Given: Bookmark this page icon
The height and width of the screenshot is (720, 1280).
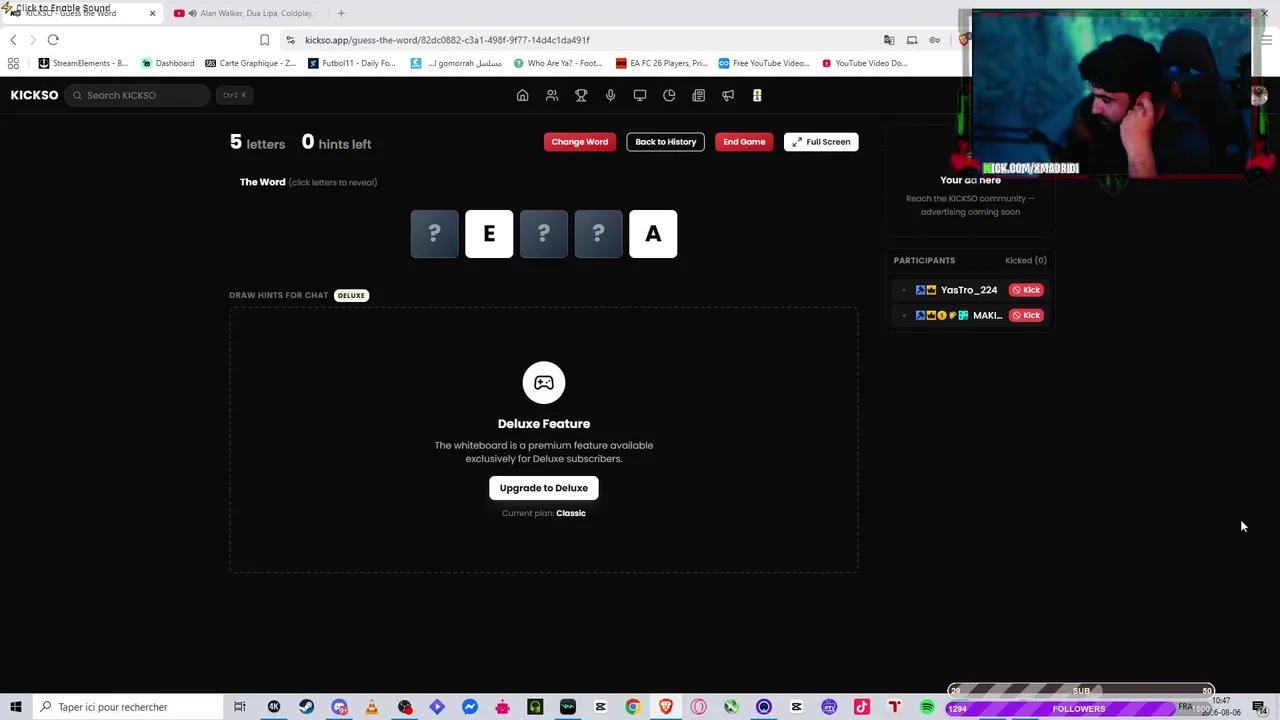Looking at the screenshot, I should (264, 40).
